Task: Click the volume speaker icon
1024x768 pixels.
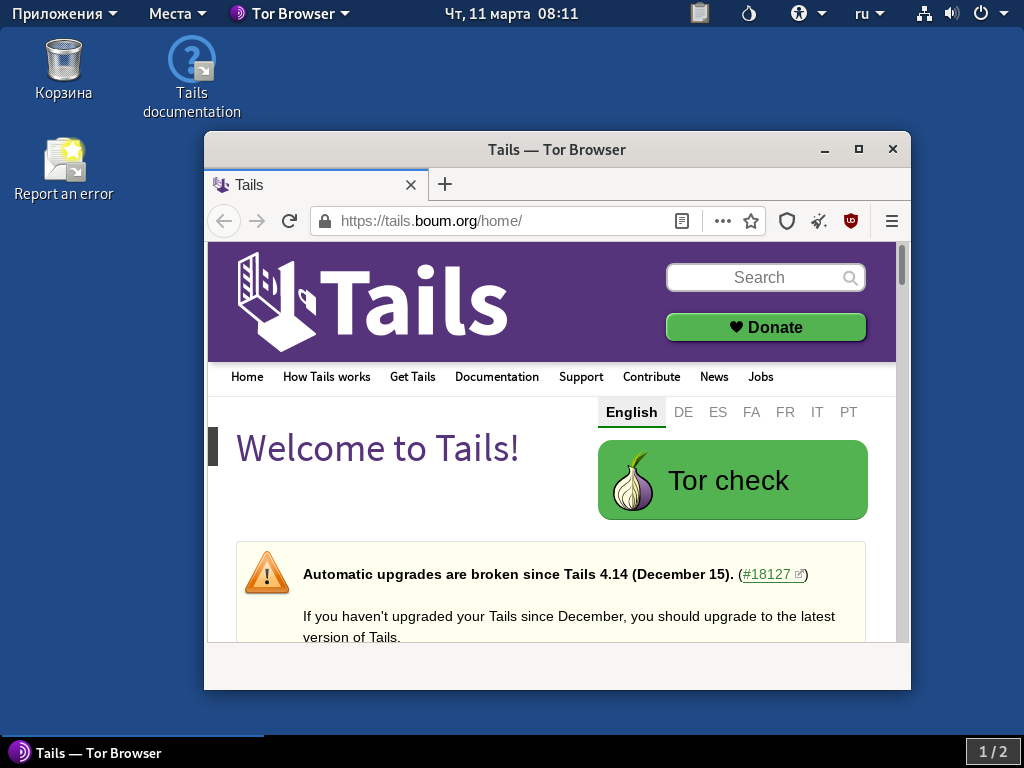Action: (952, 13)
